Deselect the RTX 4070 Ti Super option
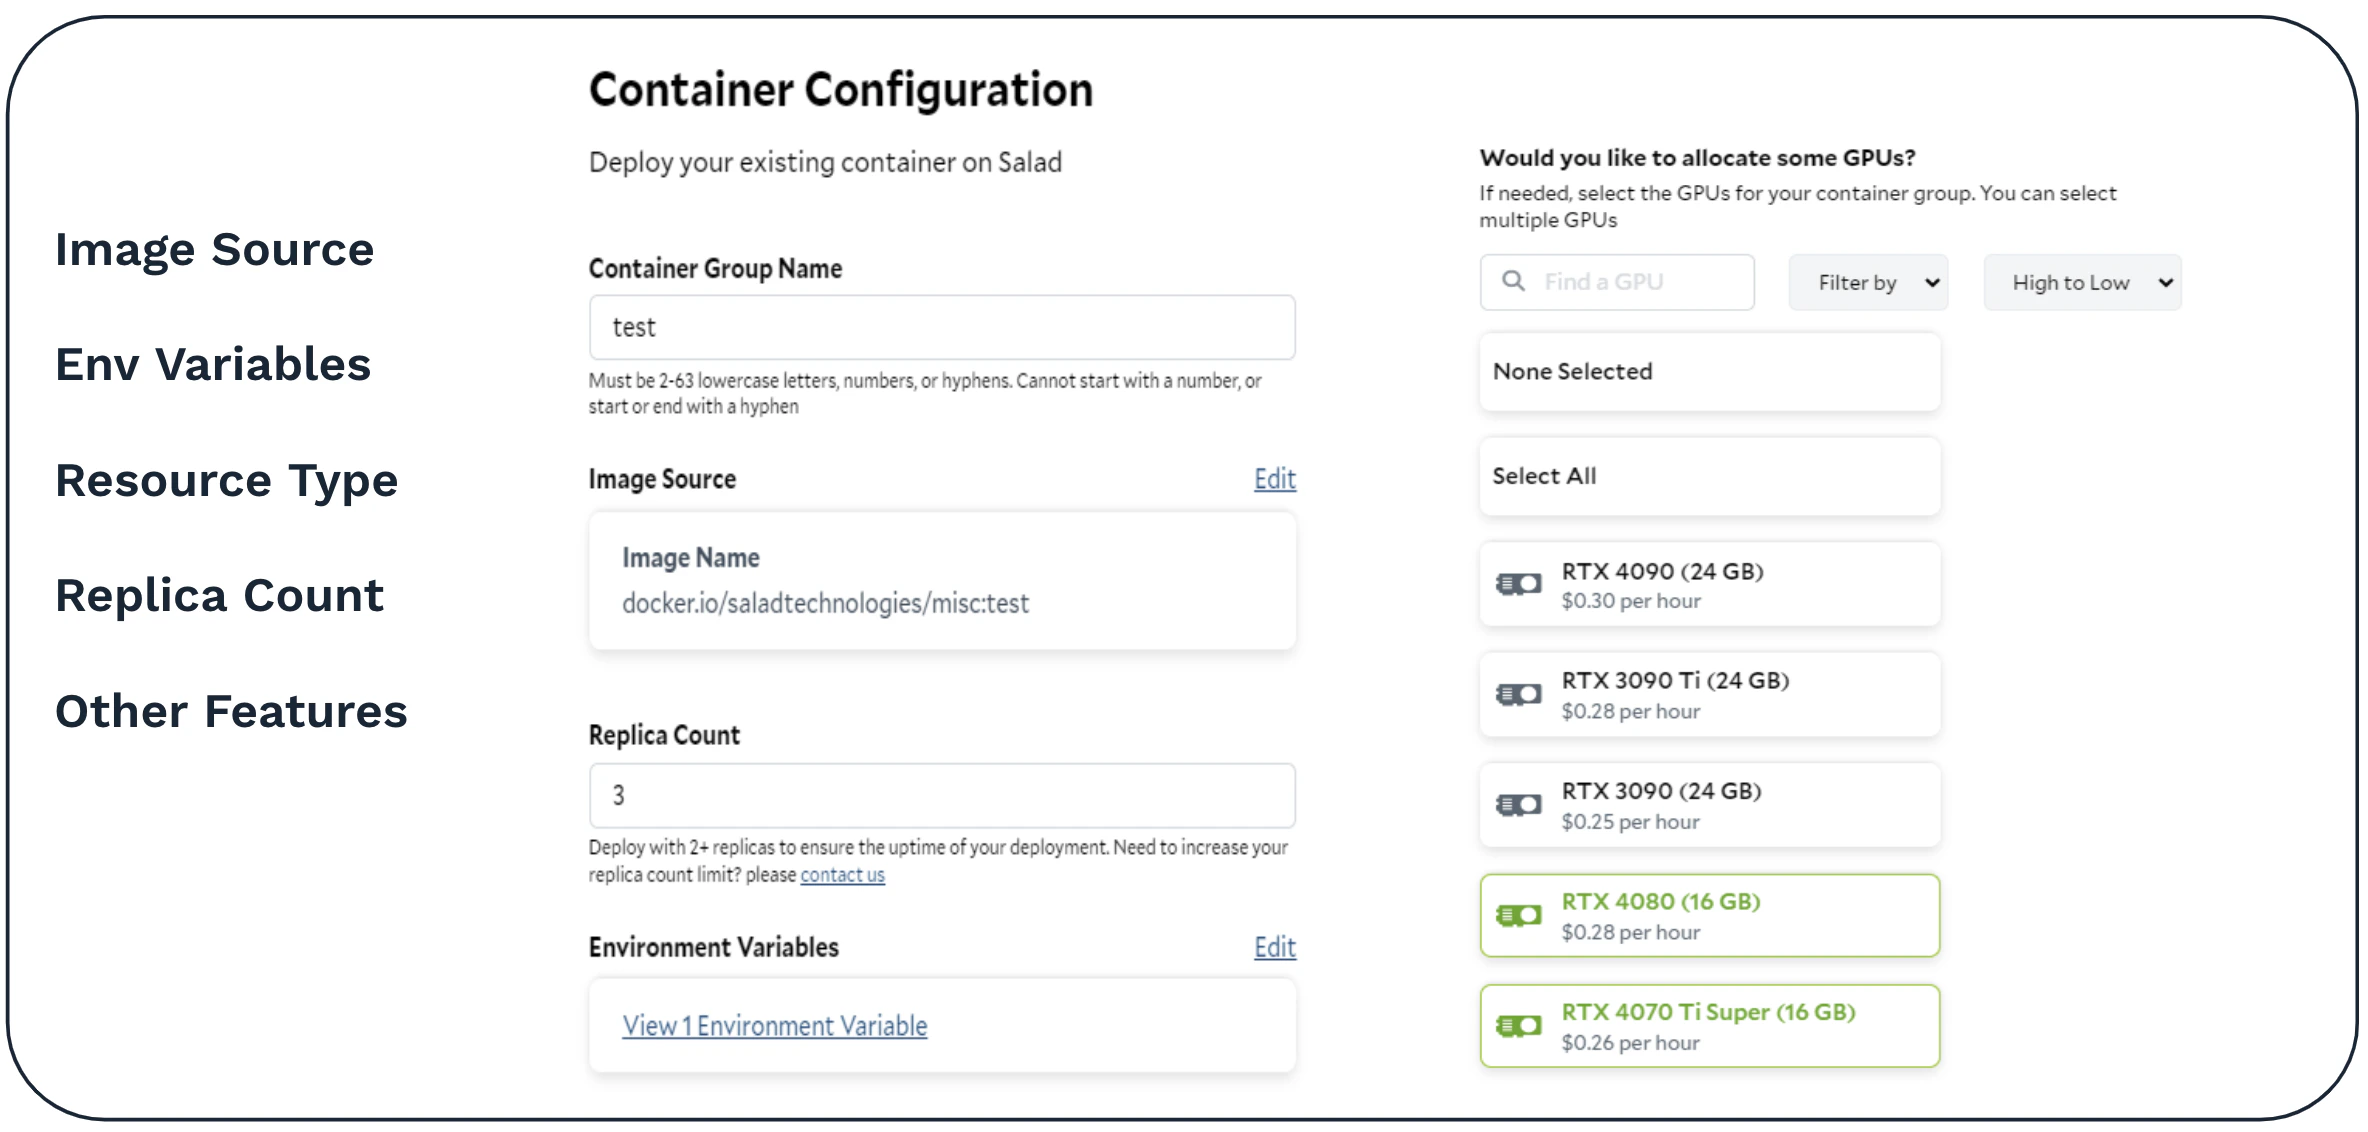This screenshot has height=1132, width=2368. (x=1710, y=1026)
